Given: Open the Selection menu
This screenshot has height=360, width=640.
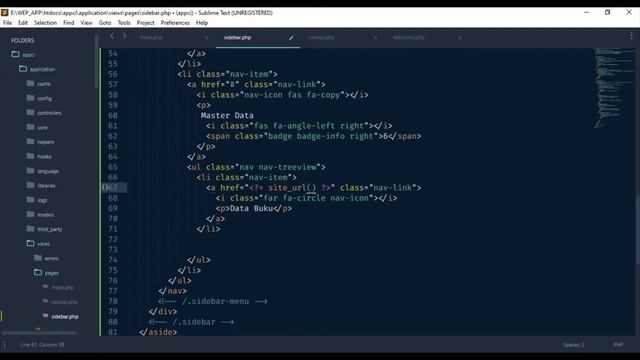Looking at the screenshot, I should pyautogui.click(x=45, y=23).
